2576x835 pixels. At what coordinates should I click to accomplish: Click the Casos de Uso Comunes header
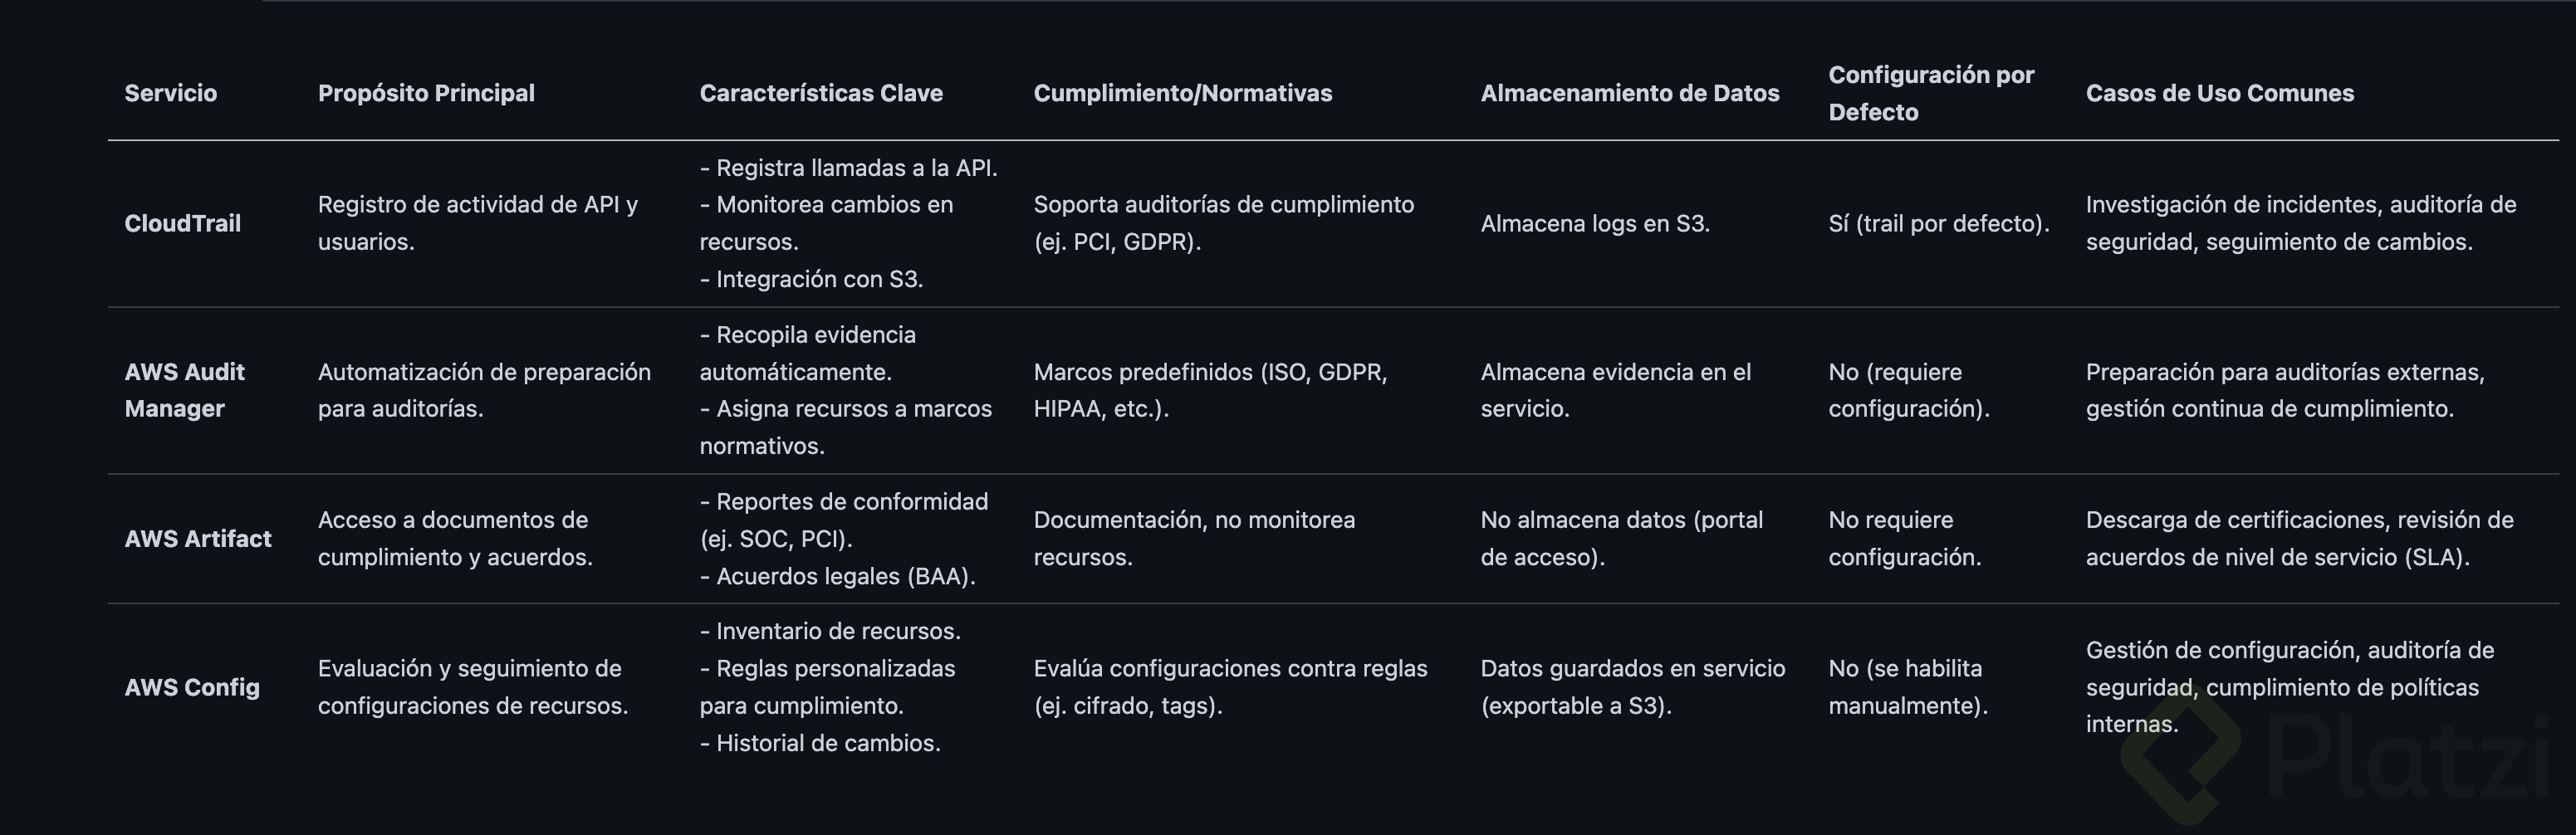(2219, 93)
